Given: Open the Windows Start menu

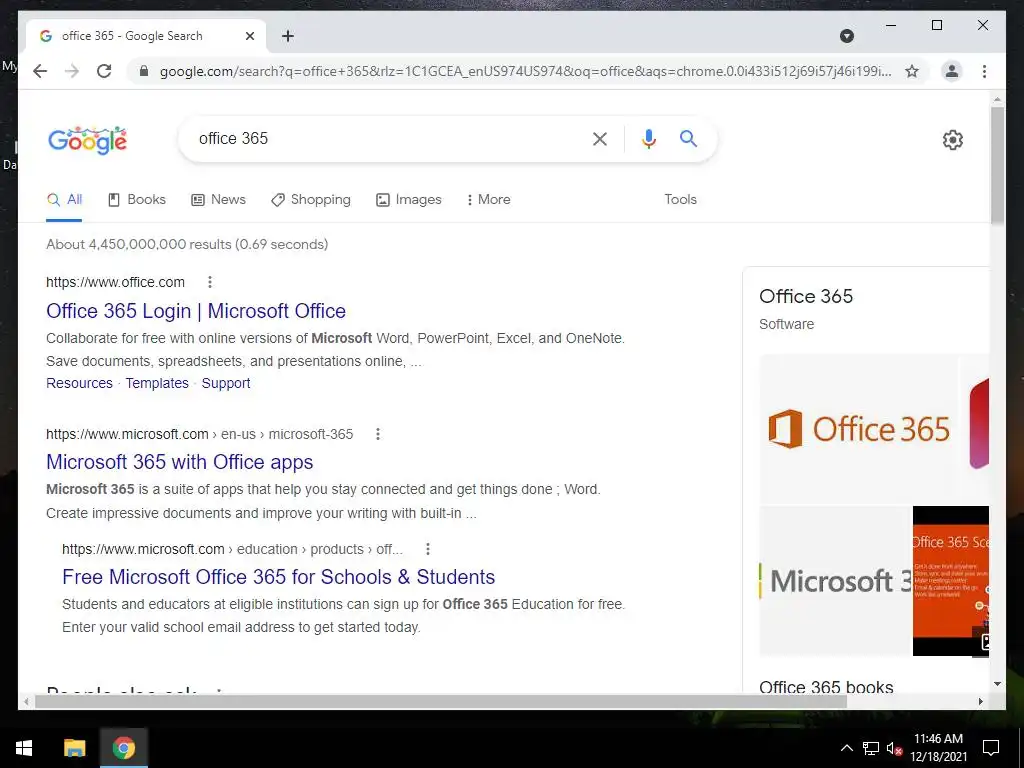Looking at the screenshot, I should (x=24, y=748).
